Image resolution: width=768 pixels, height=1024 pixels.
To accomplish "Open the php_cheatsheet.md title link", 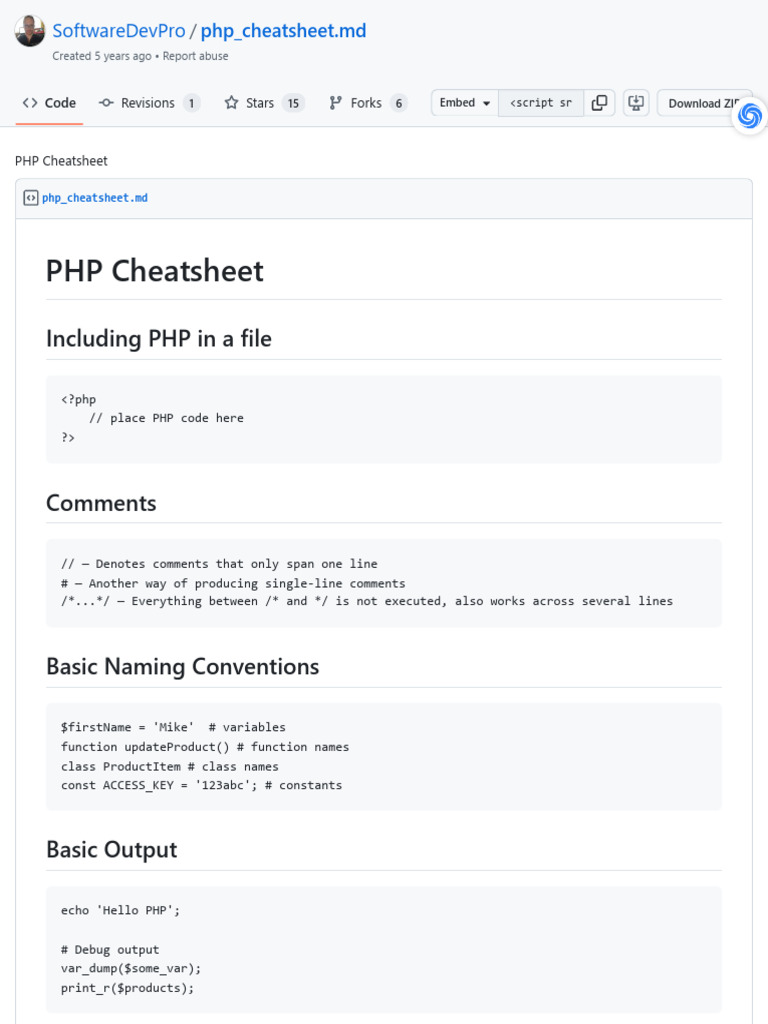I will 283,31.
